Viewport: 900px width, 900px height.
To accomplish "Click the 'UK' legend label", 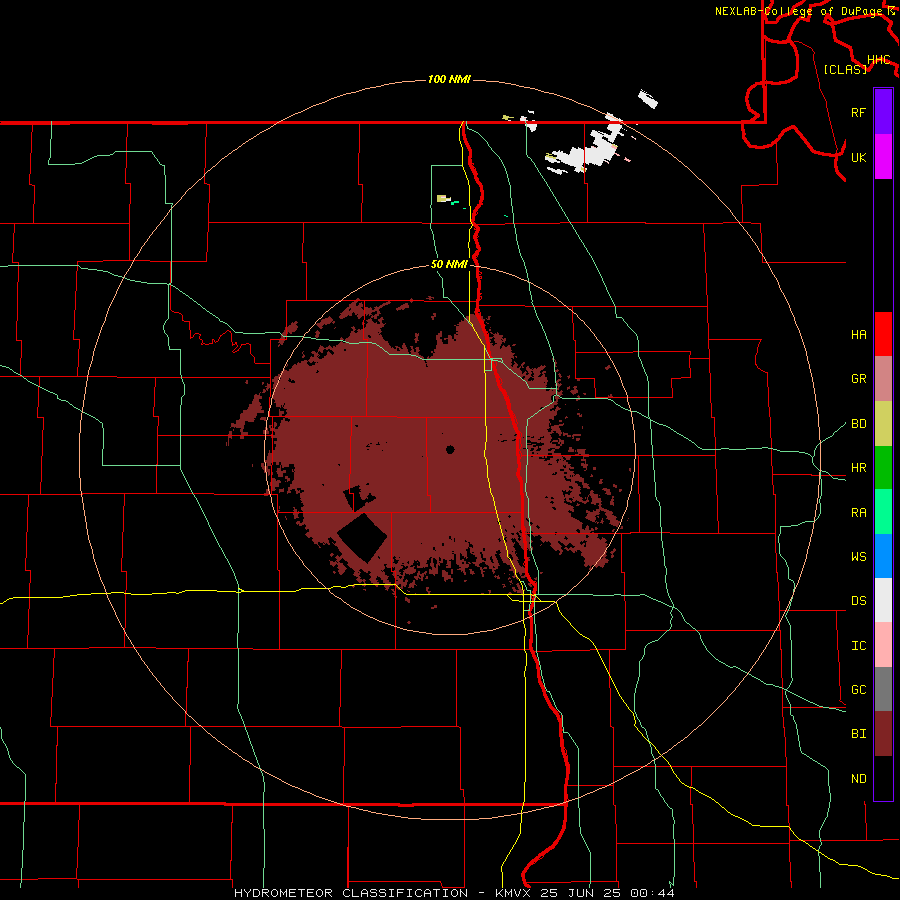I will click(x=859, y=157).
